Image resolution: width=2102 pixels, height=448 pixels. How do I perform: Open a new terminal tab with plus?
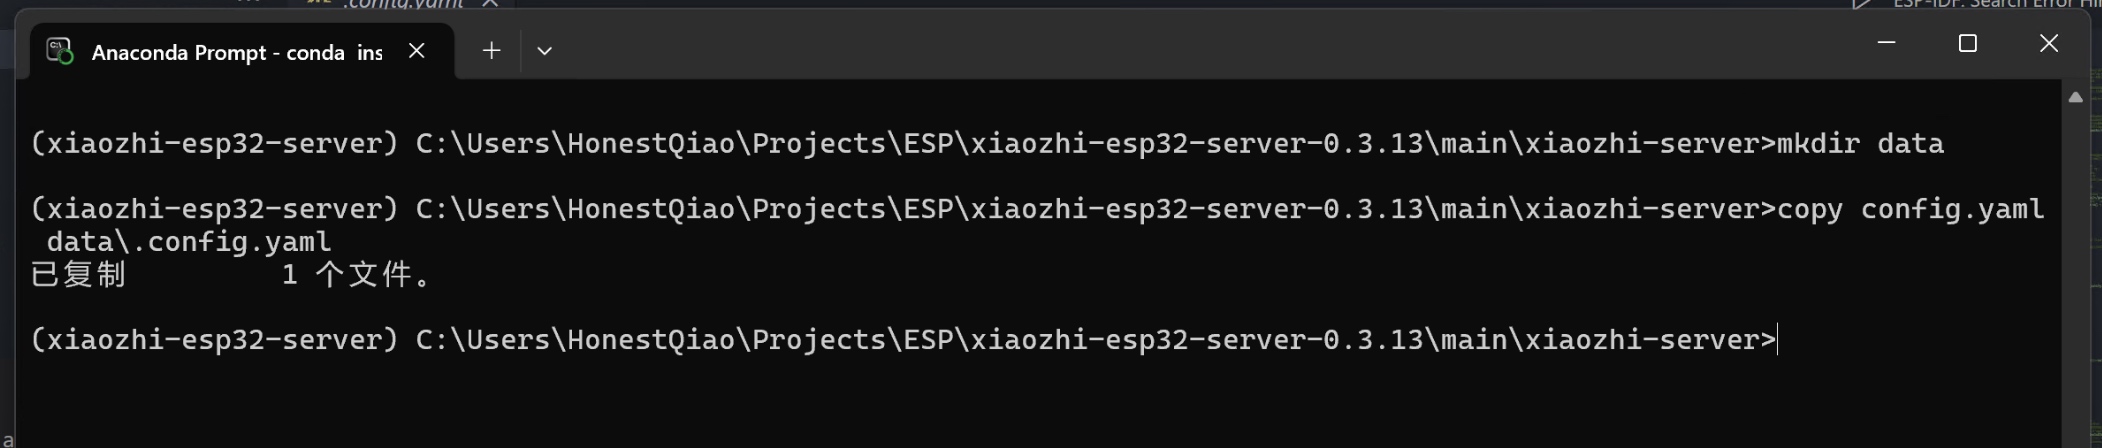pos(491,50)
